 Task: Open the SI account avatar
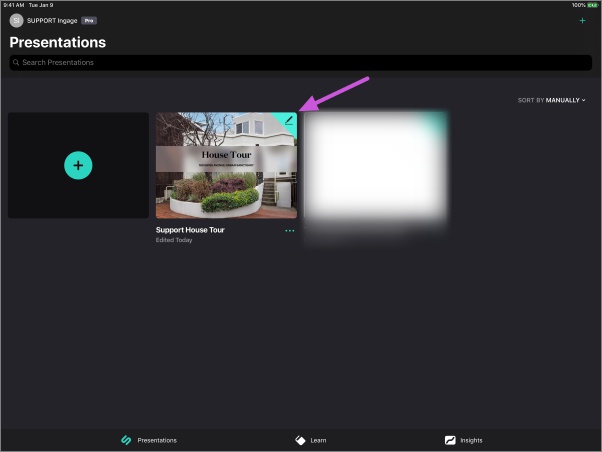pos(17,20)
